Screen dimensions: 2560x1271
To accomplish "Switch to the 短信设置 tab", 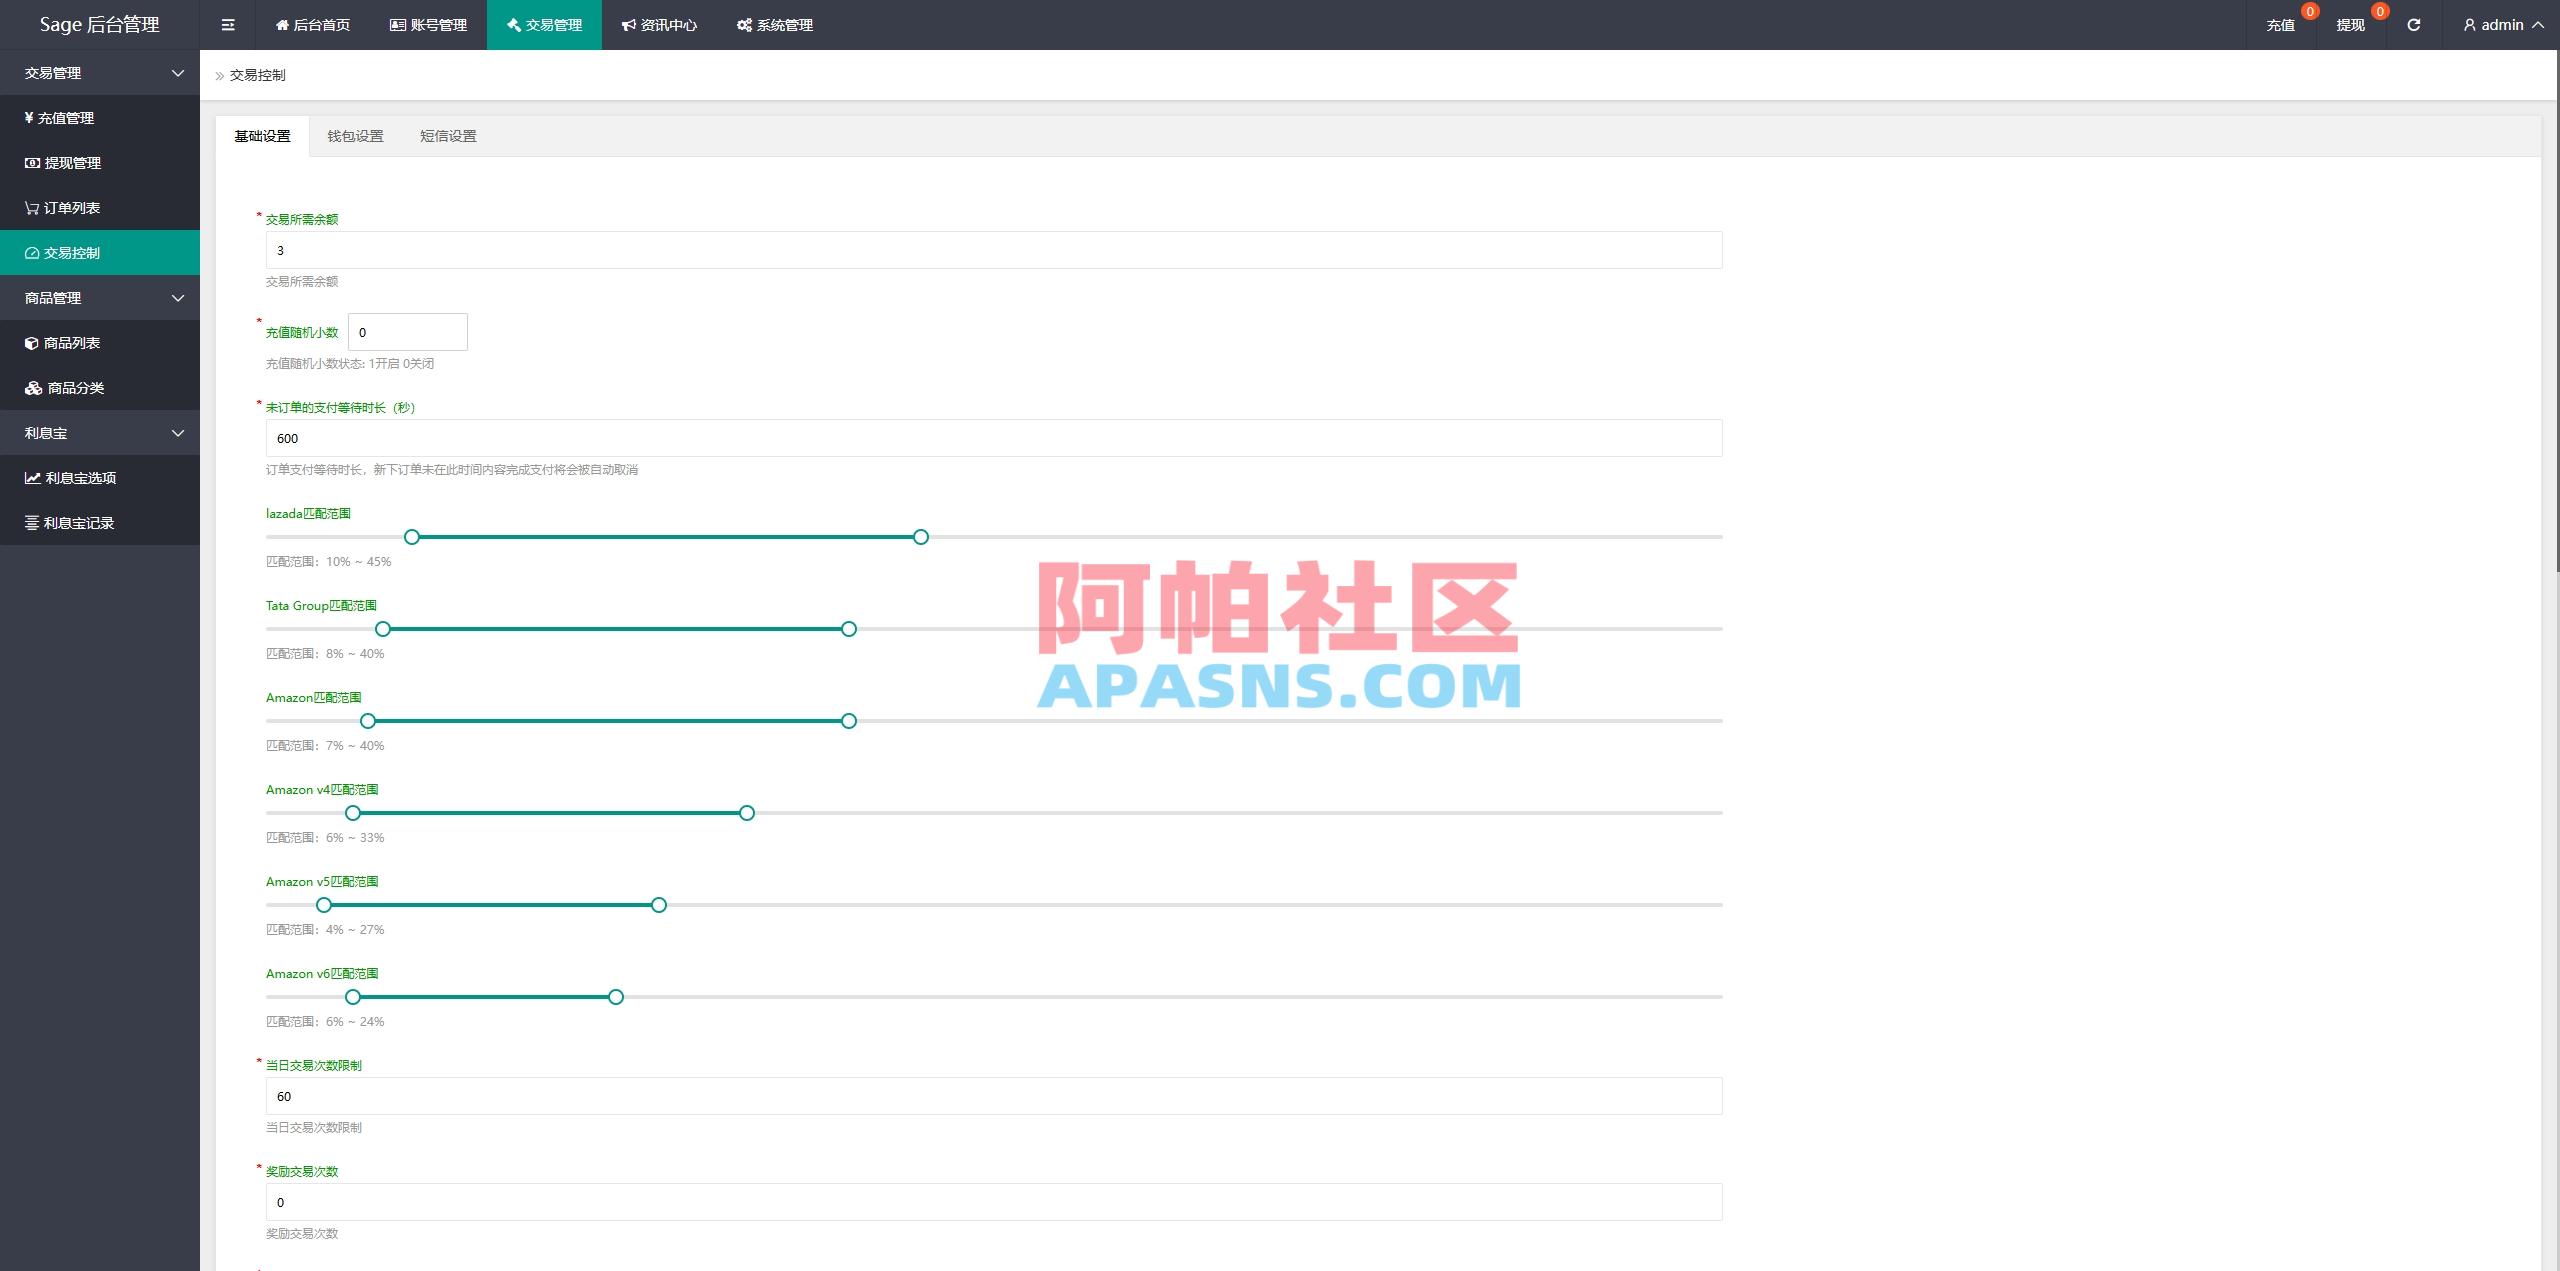I will (447, 136).
